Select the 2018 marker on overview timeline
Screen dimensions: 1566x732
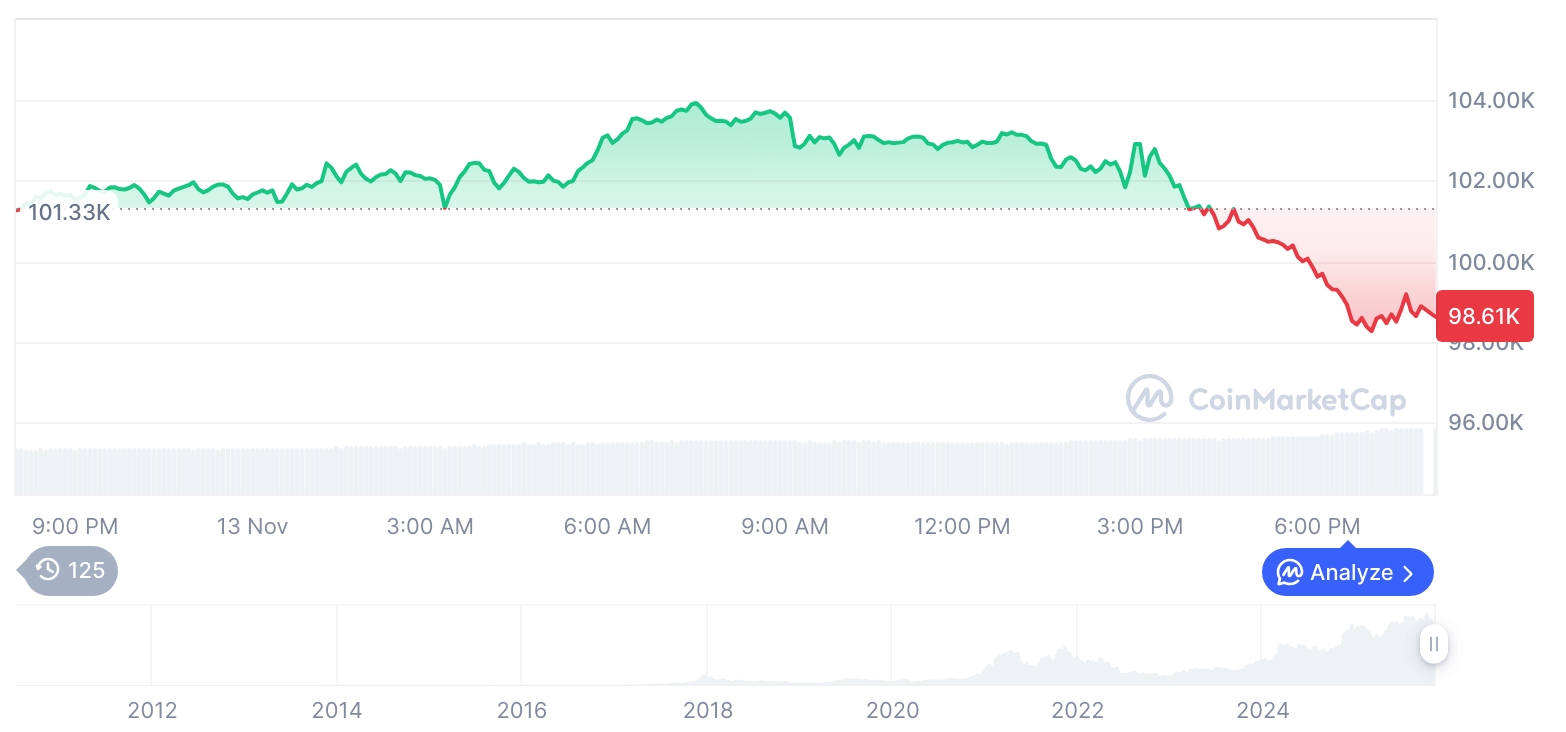click(707, 711)
